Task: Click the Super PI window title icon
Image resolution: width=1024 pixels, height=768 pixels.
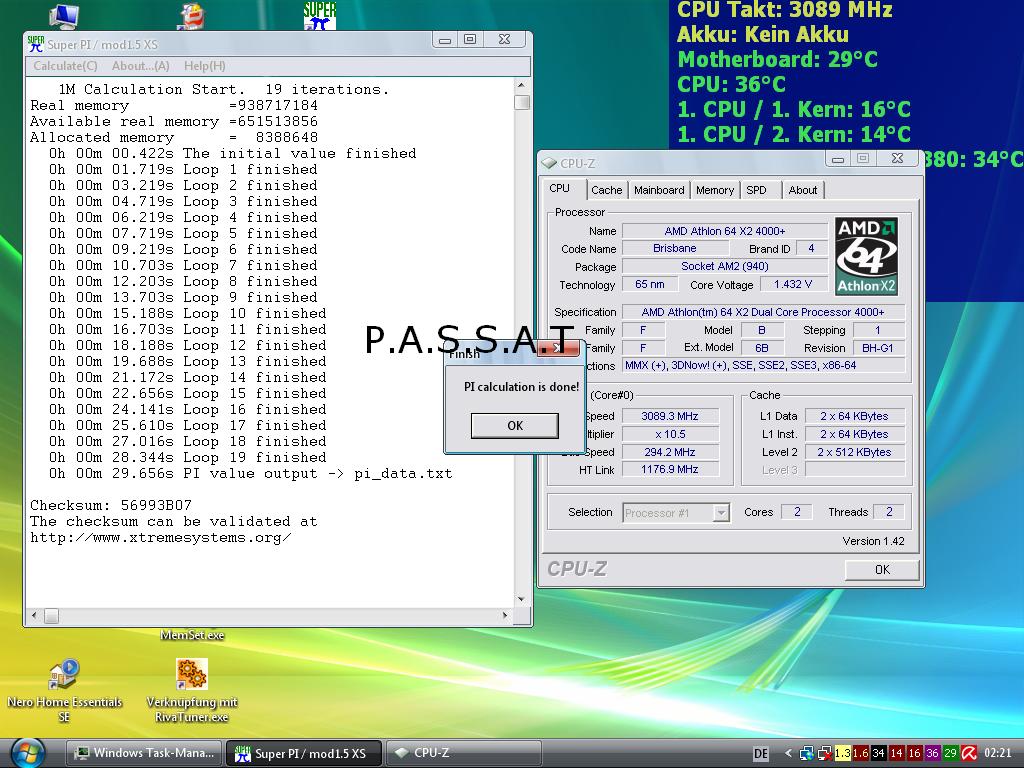Action: [x=35, y=44]
